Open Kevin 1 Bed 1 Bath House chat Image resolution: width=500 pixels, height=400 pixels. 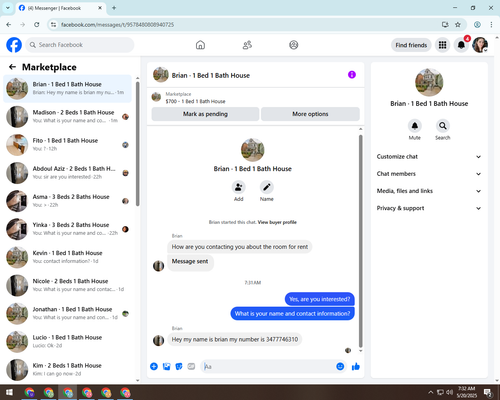pyautogui.click(x=67, y=257)
